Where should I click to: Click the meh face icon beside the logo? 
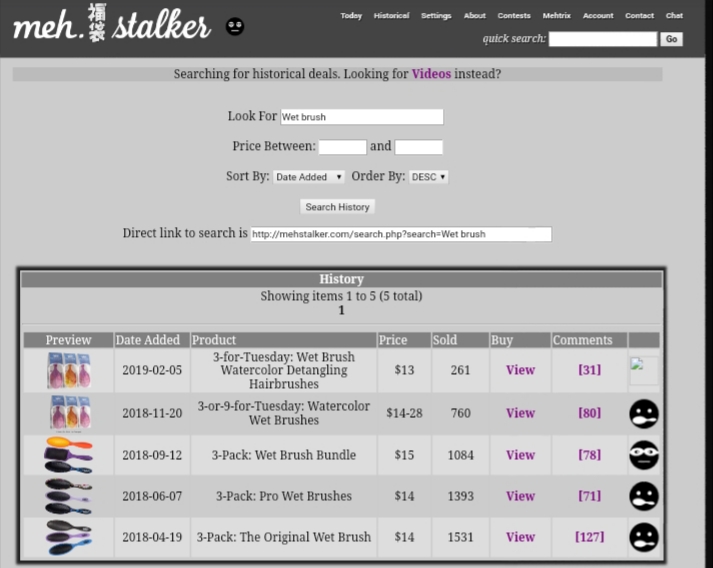235,27
